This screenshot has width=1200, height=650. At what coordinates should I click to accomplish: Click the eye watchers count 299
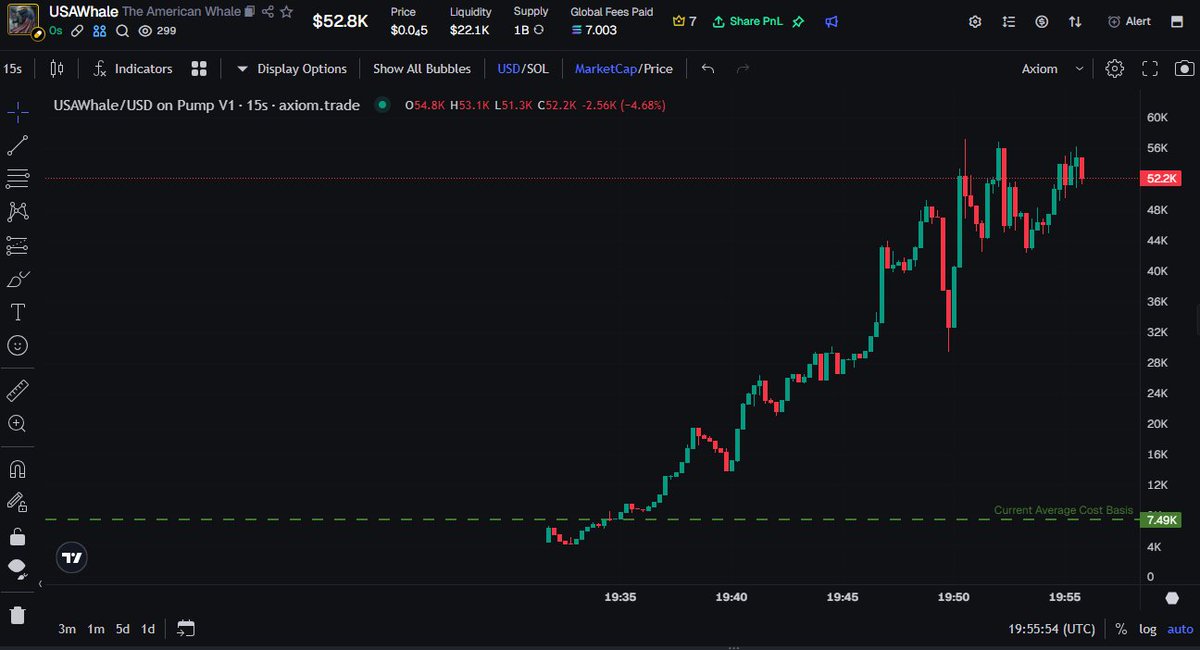[x=157, y=31]
